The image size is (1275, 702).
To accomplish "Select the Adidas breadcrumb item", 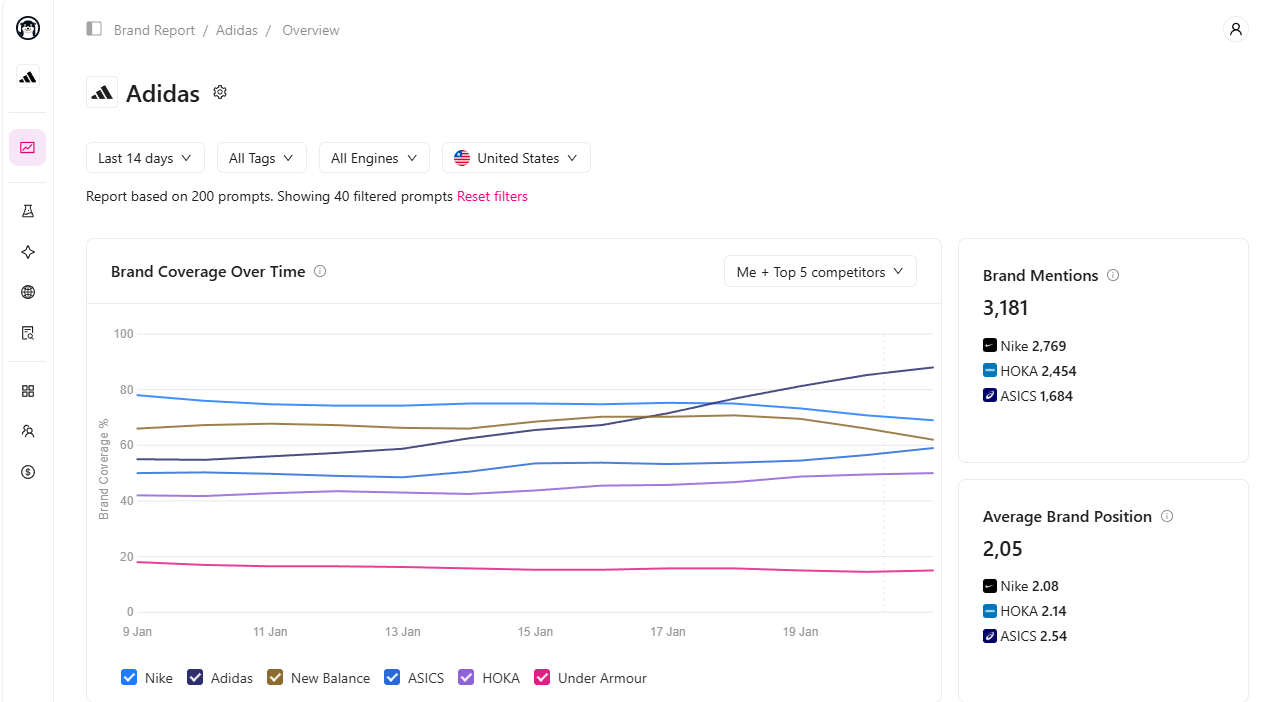I will coord(237,30).
